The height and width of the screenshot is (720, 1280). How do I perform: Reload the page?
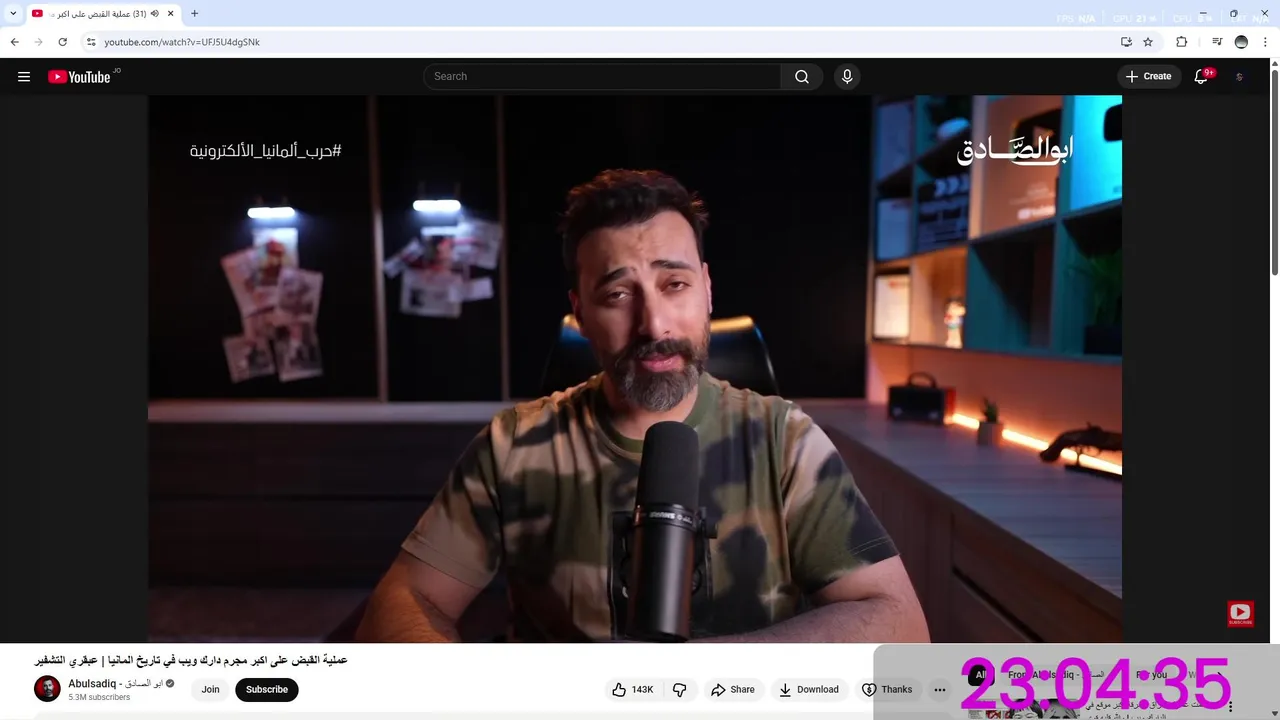62,42
